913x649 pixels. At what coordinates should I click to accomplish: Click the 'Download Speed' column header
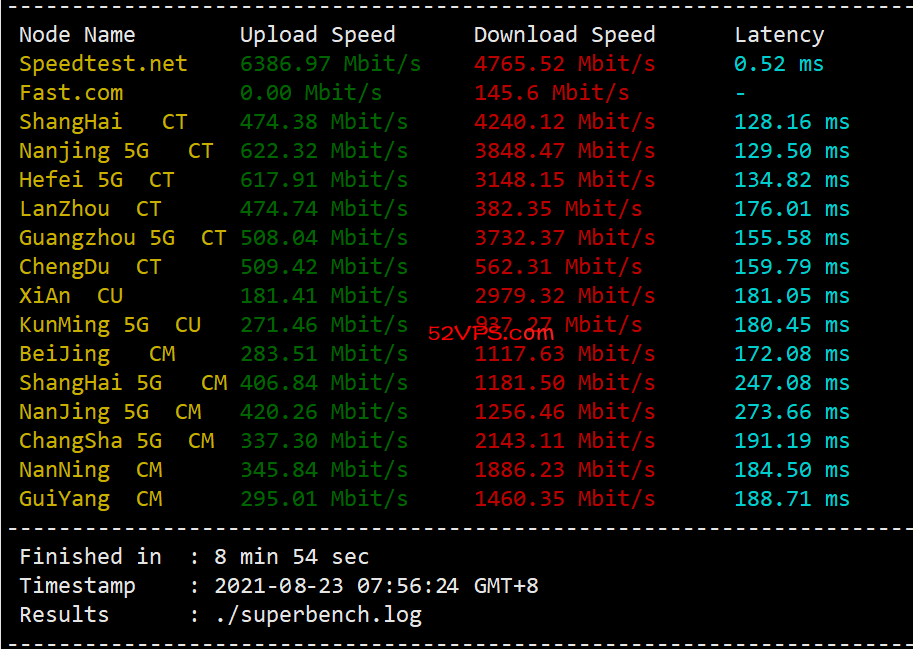[565, 35]
